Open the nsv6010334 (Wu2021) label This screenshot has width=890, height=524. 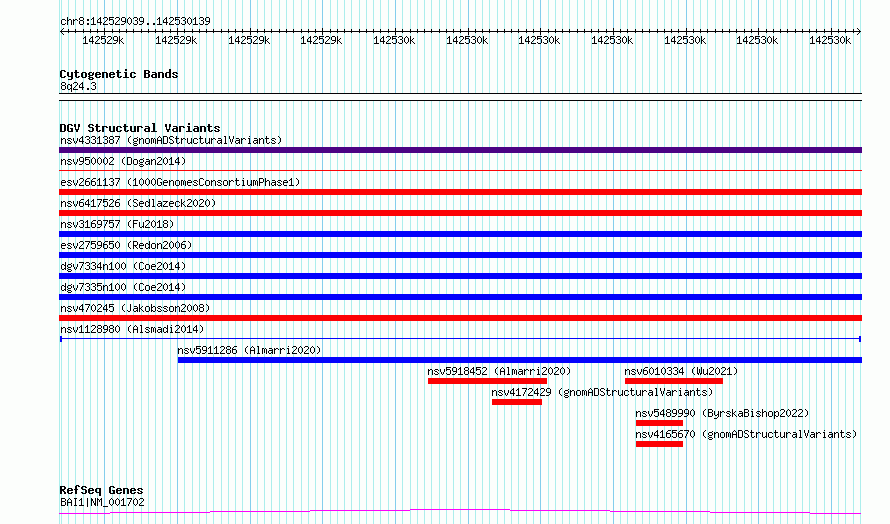(681, 371)
